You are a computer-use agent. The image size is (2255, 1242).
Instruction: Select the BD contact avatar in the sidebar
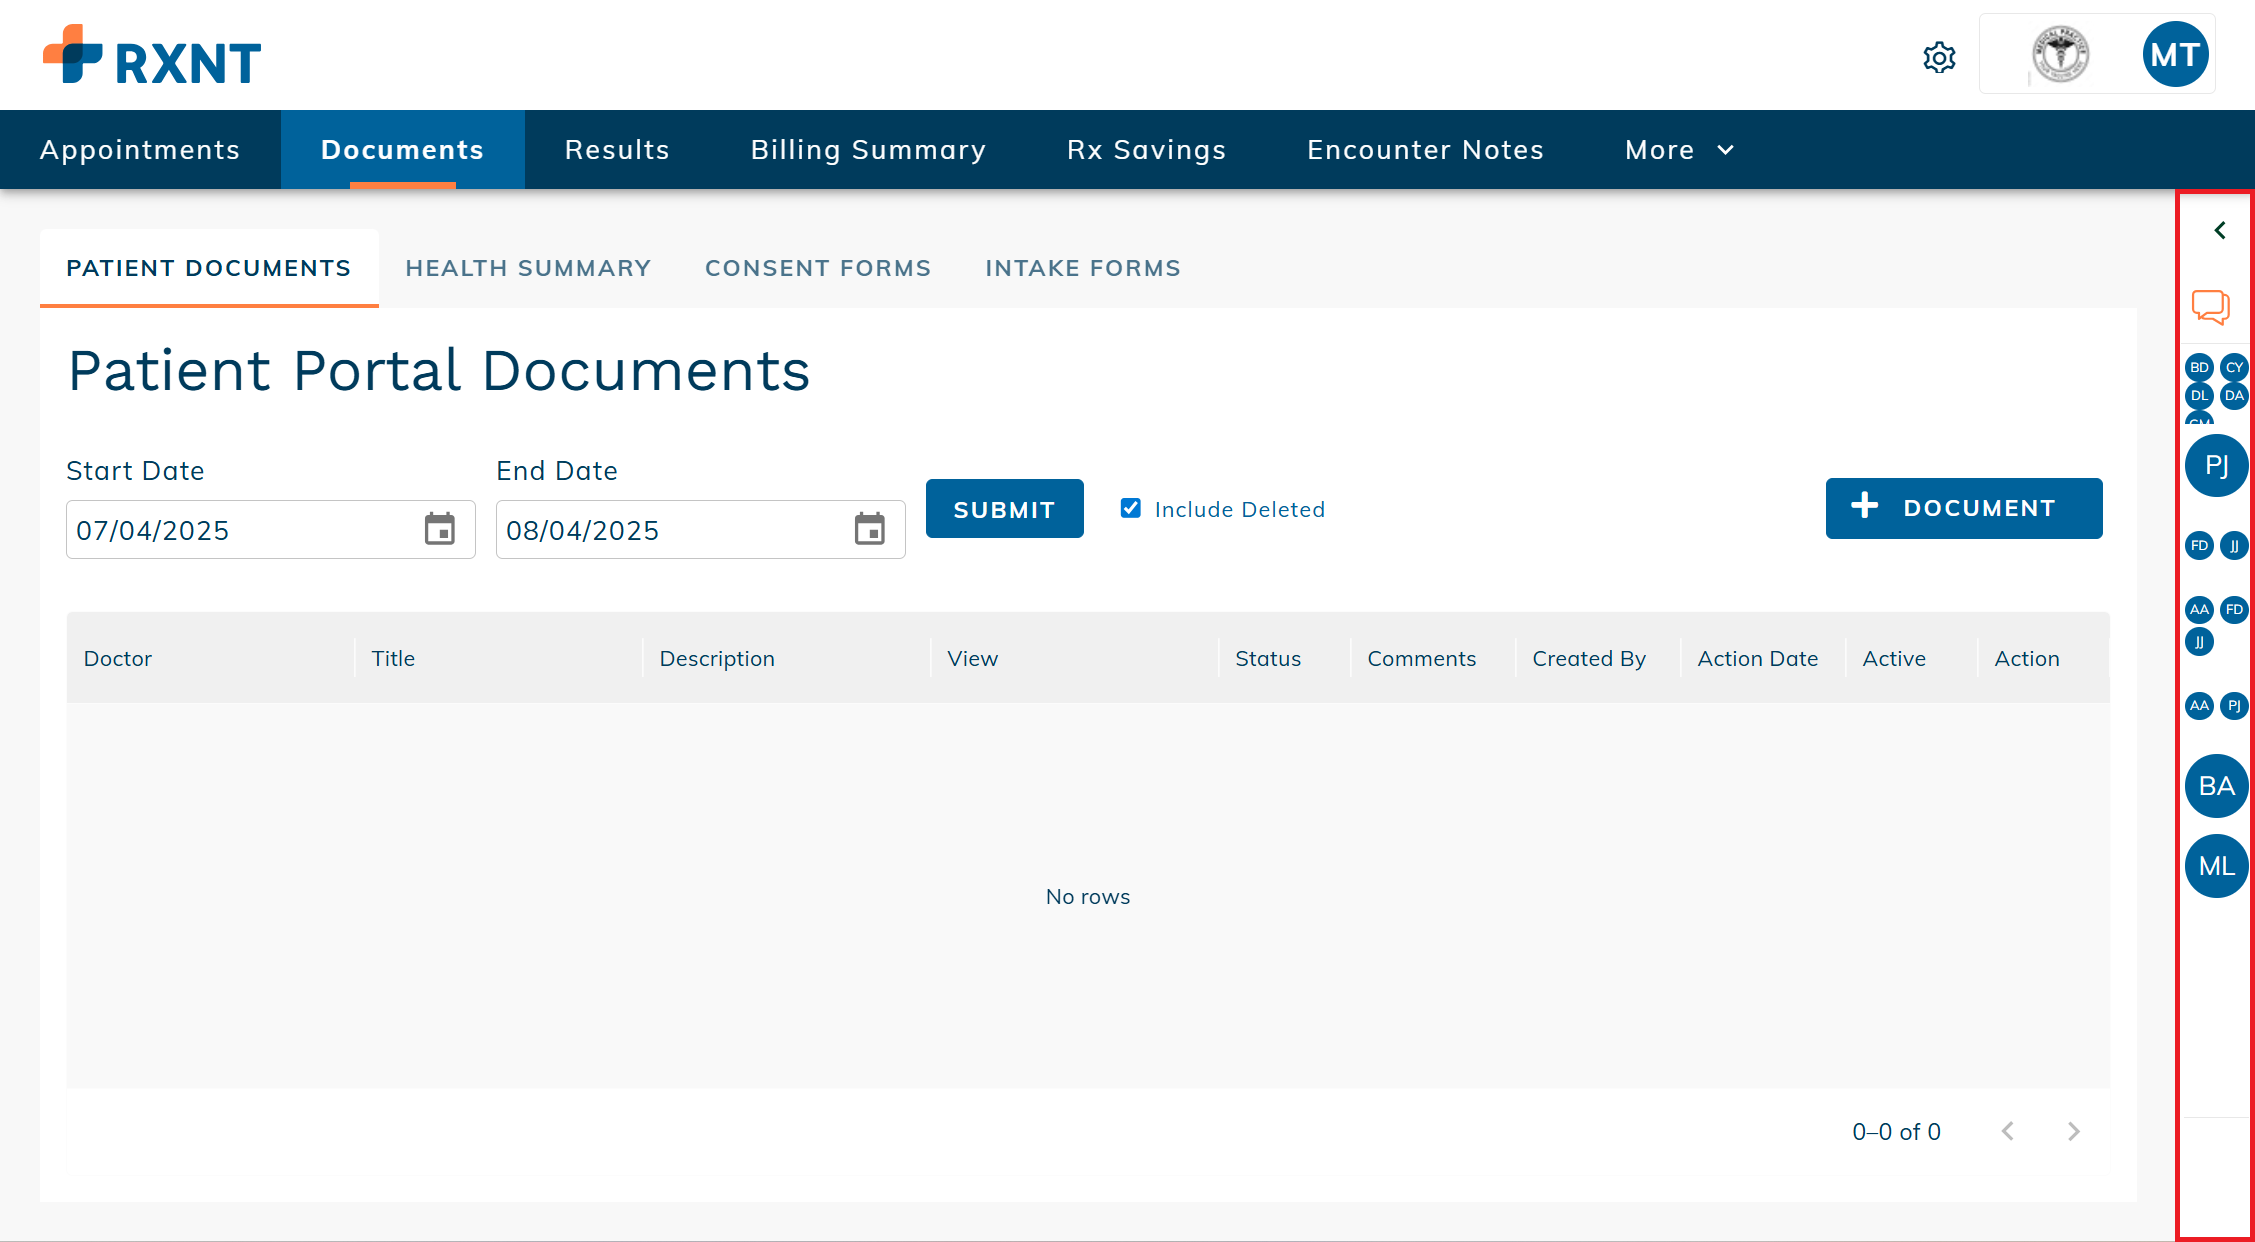(2198, 367)
